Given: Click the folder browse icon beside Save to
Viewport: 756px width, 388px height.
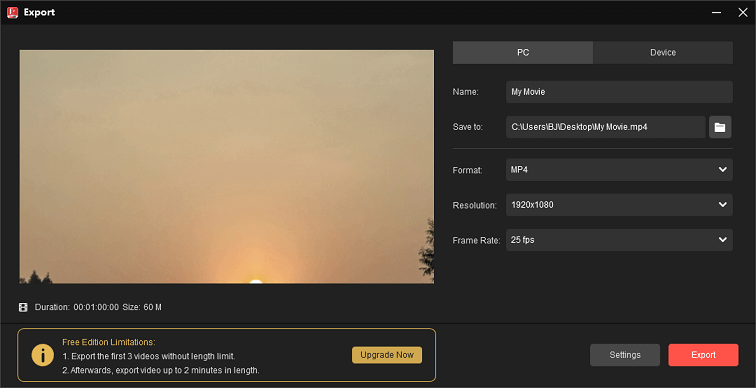Looking at the screenshot, I should 720,127.
